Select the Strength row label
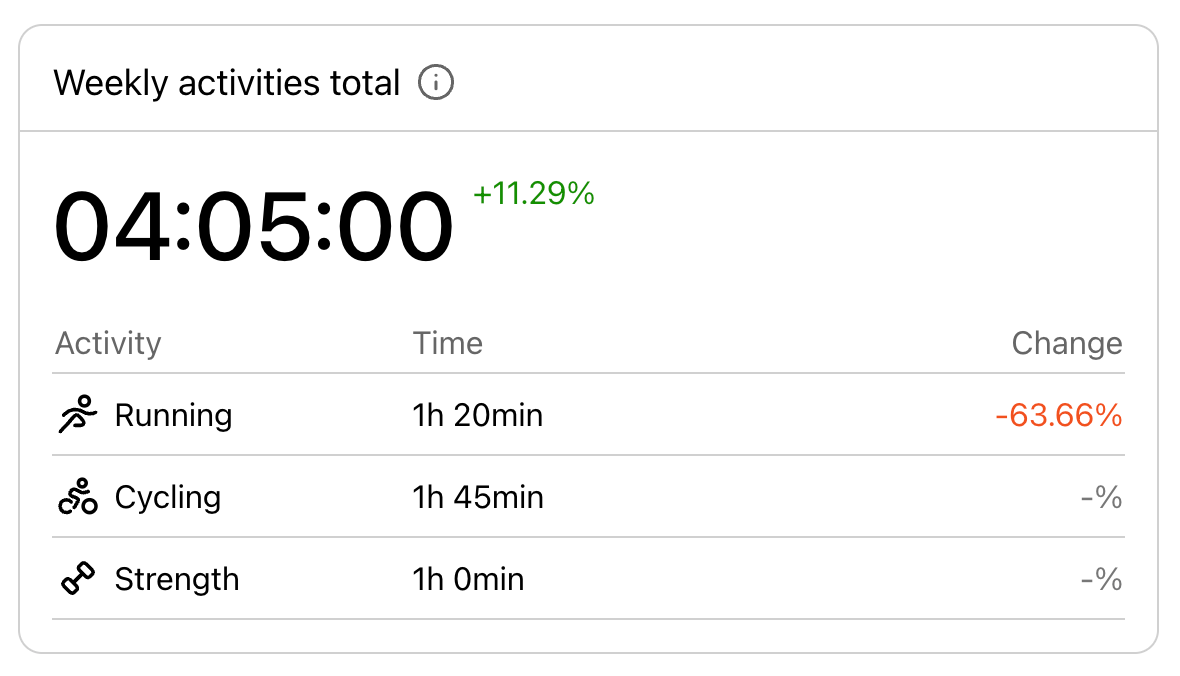The height and width of the screenshot is (676, 1180). (x=177, y=579)
